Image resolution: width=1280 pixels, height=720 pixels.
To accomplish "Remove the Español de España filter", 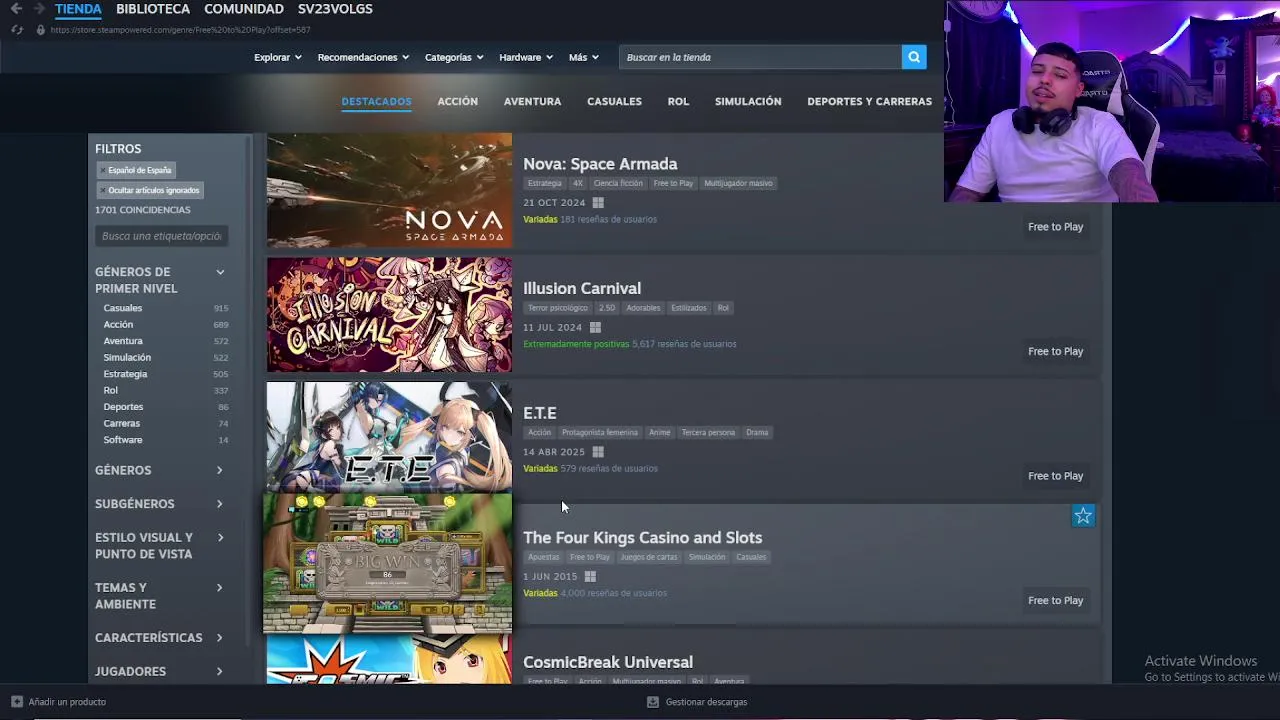I will click(135, 170).
